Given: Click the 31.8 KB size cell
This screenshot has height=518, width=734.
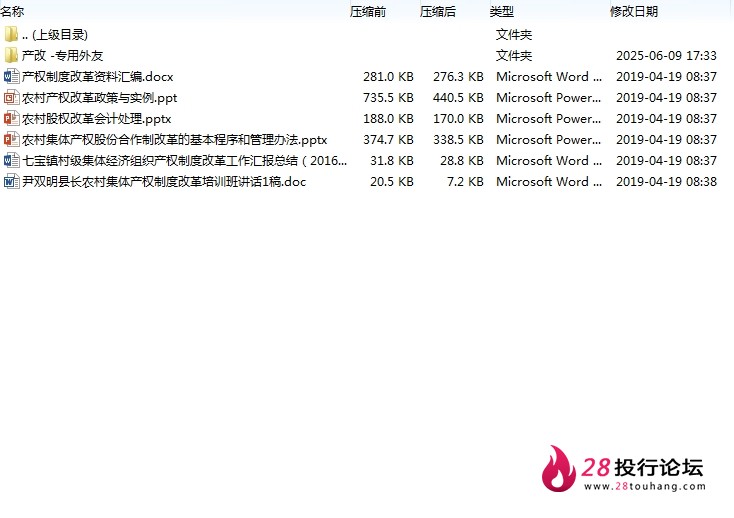Looking at the screenshot, I should [x=392, y=161].
